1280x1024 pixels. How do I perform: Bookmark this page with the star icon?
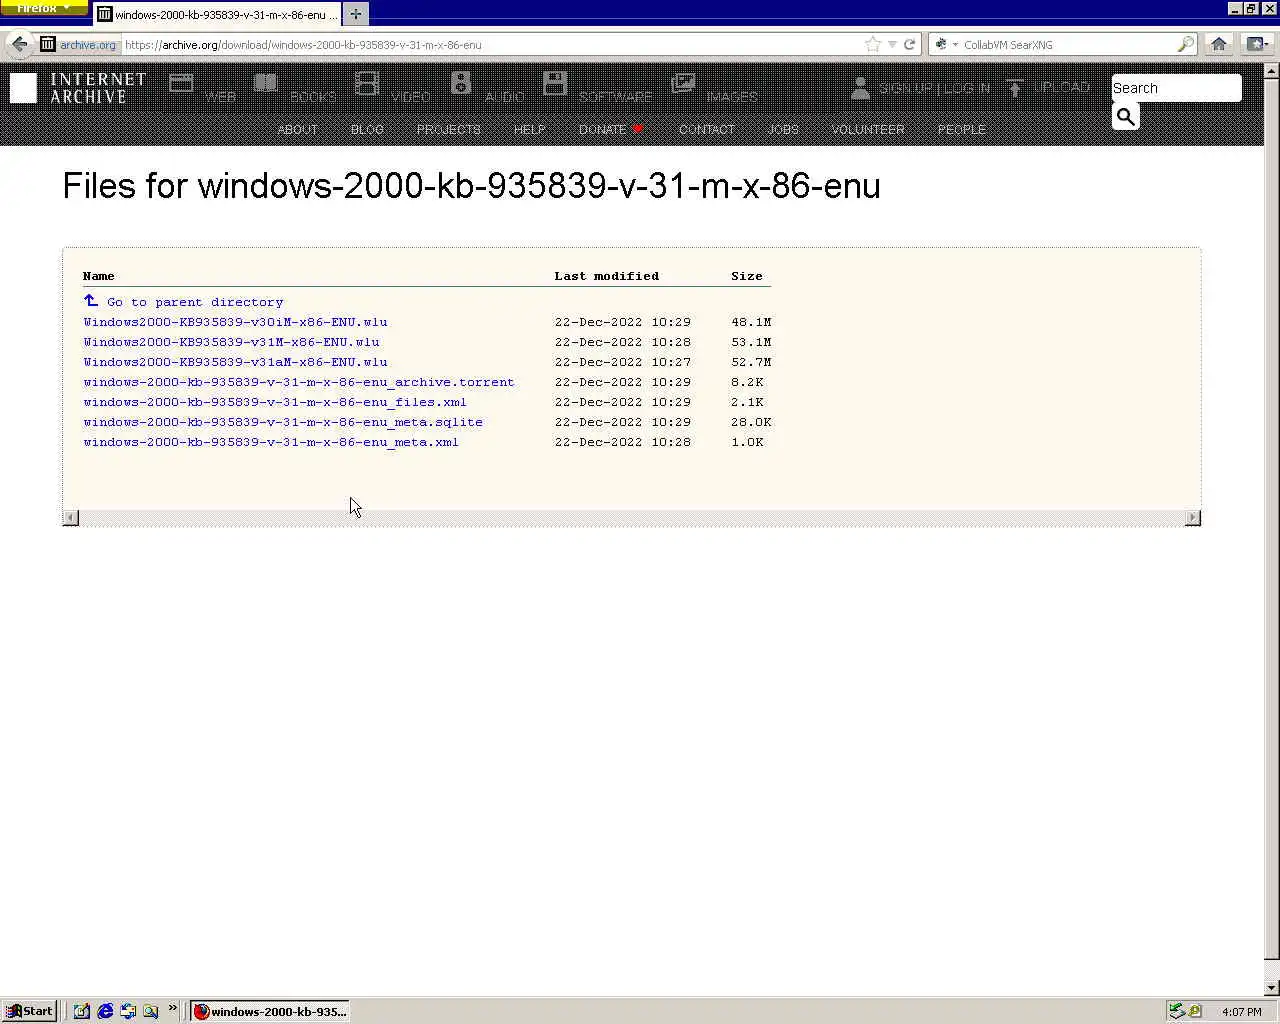click(873, 44)
